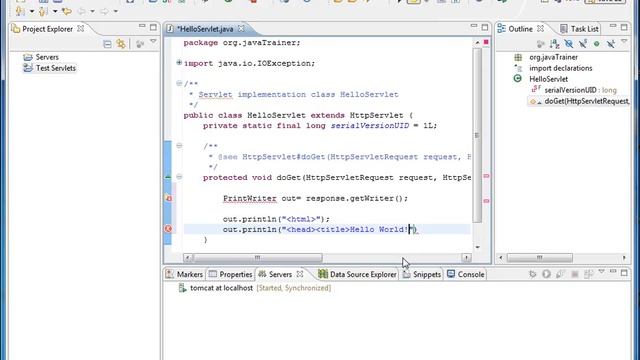Toggle Hide Static Members in Outline
Viewport: 640px width, 360px height.
[x=583, y=44]
